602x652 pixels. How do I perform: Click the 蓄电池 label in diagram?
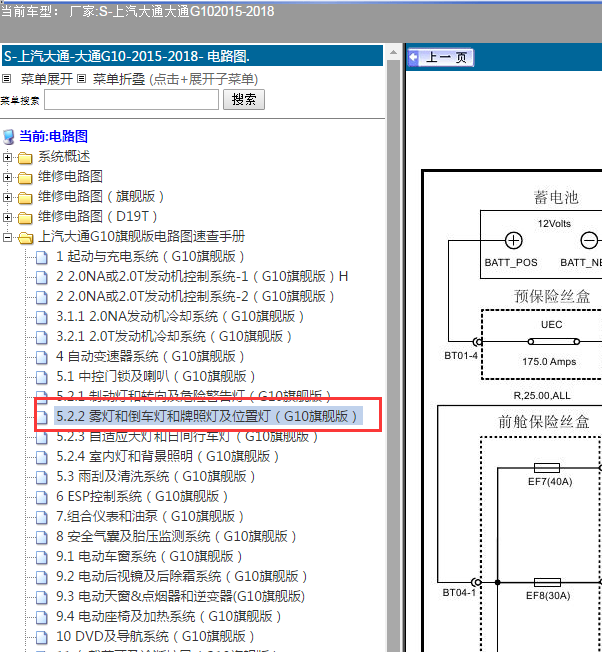point(556,197)
